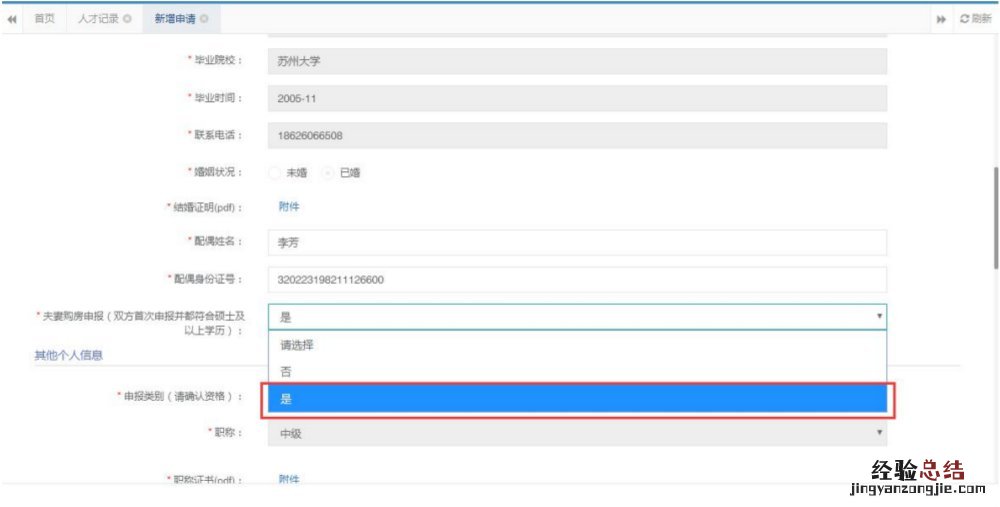Click the 毕业院校 field showing 苏州大学
Image resolution: width=1000 pixels, height=507 pixels.
577,61
